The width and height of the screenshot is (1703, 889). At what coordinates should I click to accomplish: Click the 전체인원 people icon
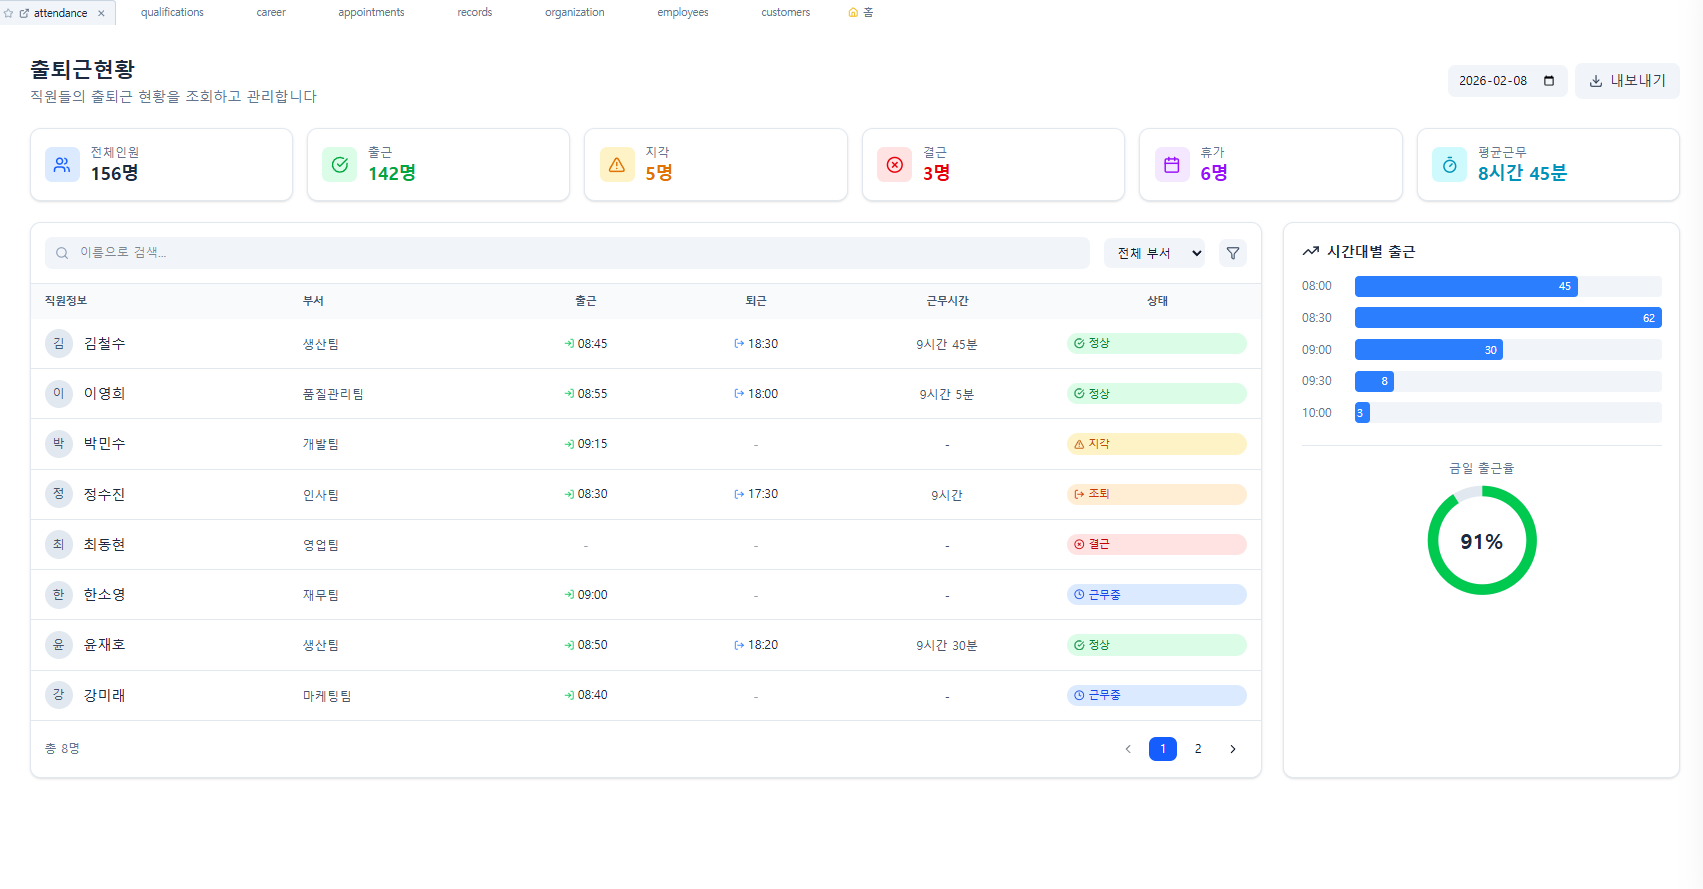point(62,165)
